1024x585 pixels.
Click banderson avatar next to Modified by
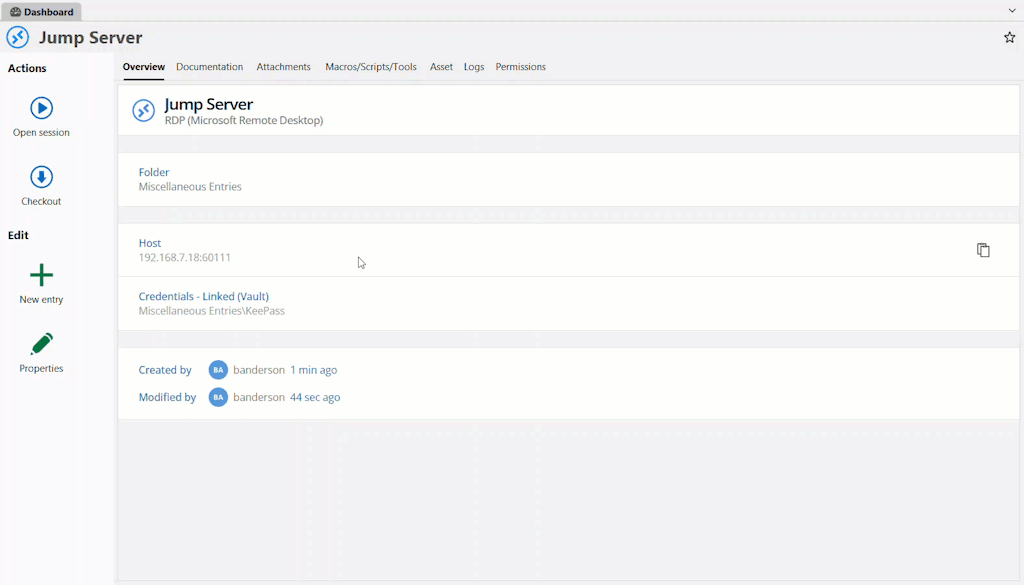coord(218,397)
